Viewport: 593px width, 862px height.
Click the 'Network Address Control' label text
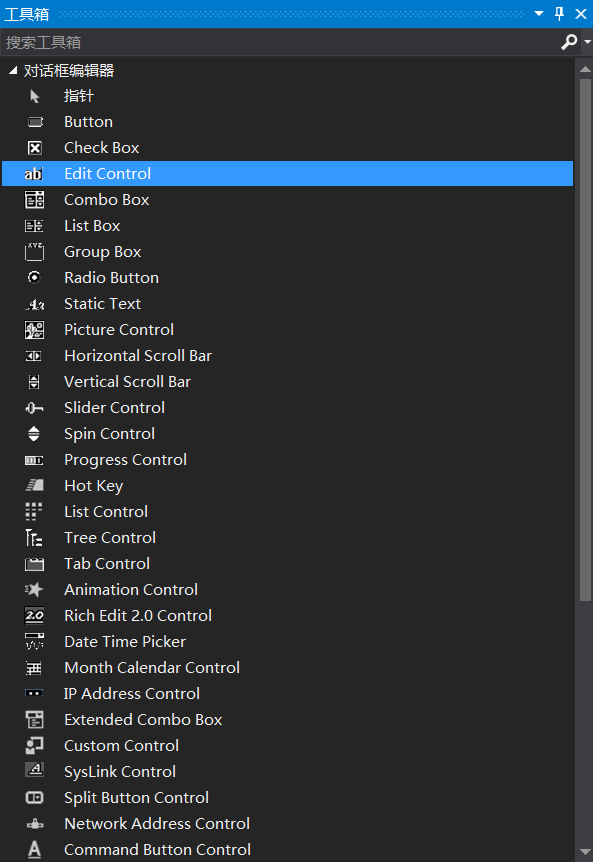157,824
